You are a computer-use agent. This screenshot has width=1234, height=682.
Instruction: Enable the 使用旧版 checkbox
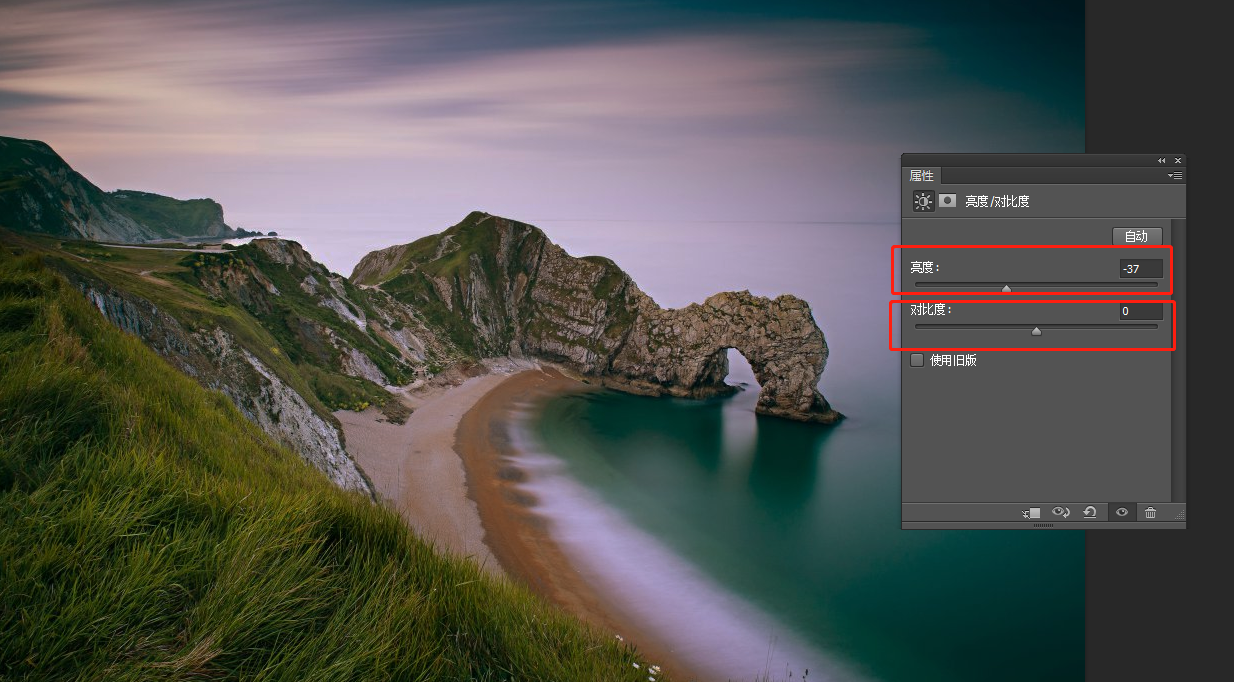(x=917, y=360)
